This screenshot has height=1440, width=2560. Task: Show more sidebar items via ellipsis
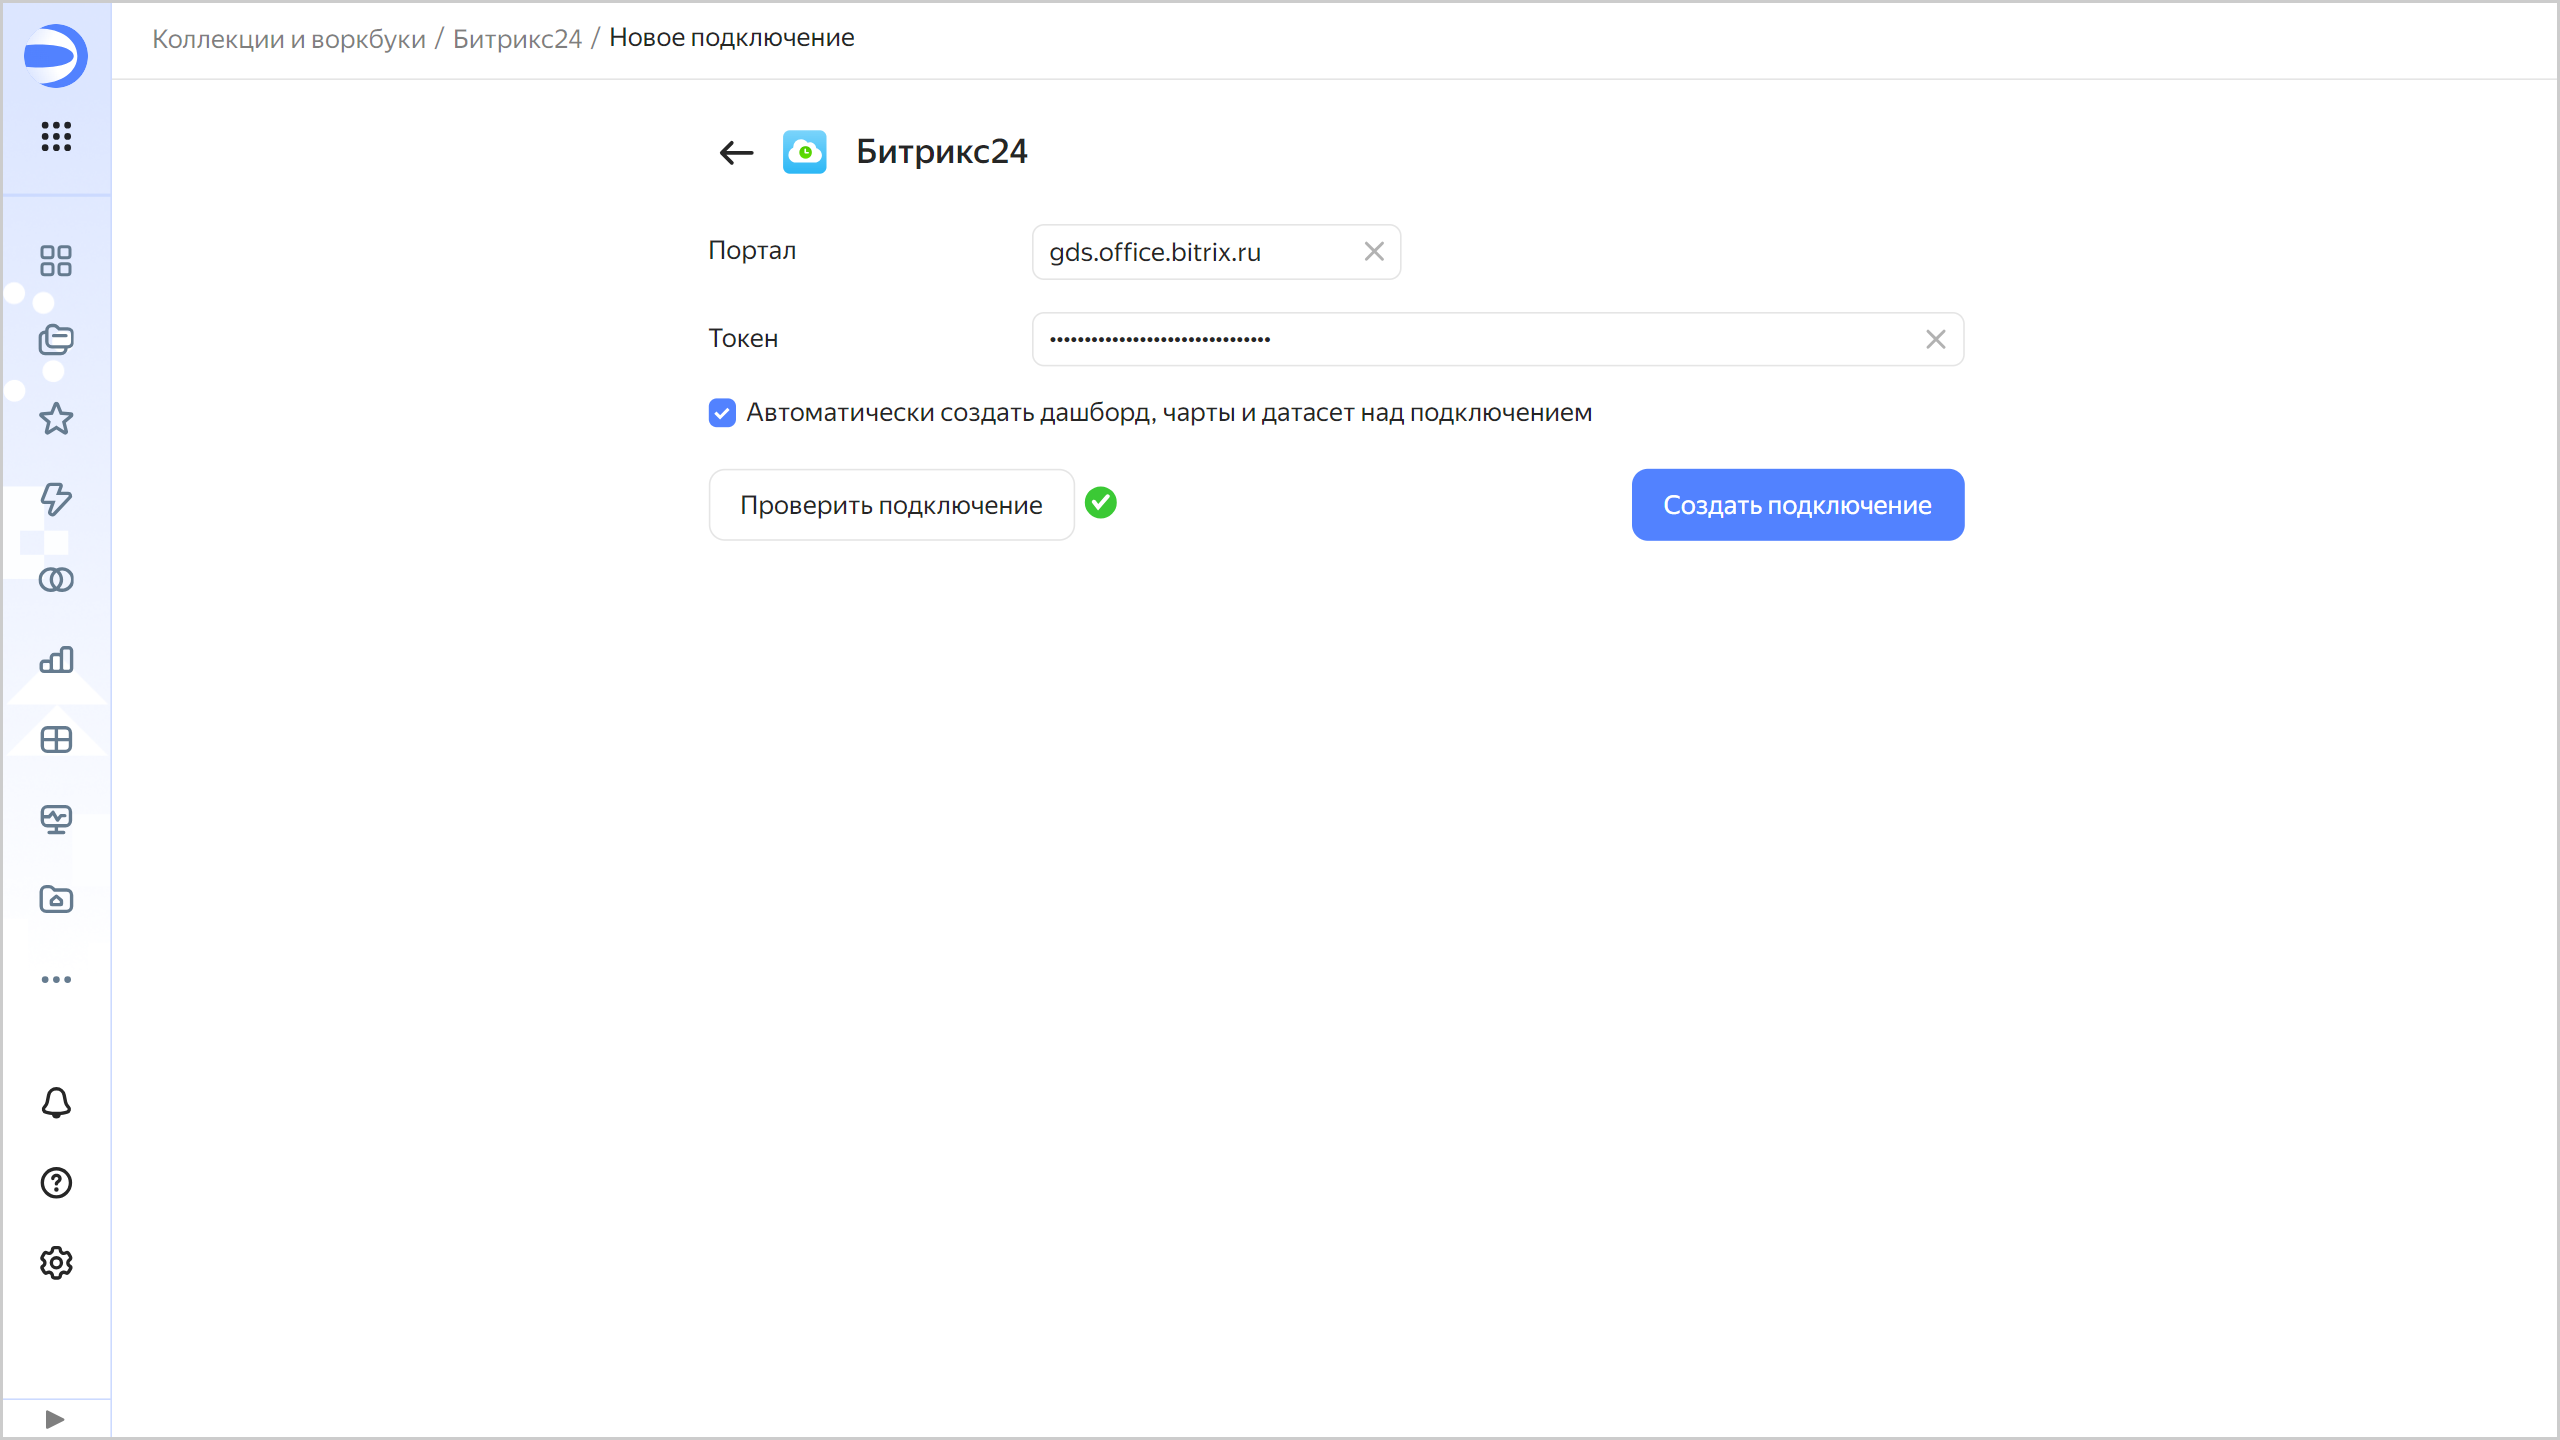[x=56, y=980]
